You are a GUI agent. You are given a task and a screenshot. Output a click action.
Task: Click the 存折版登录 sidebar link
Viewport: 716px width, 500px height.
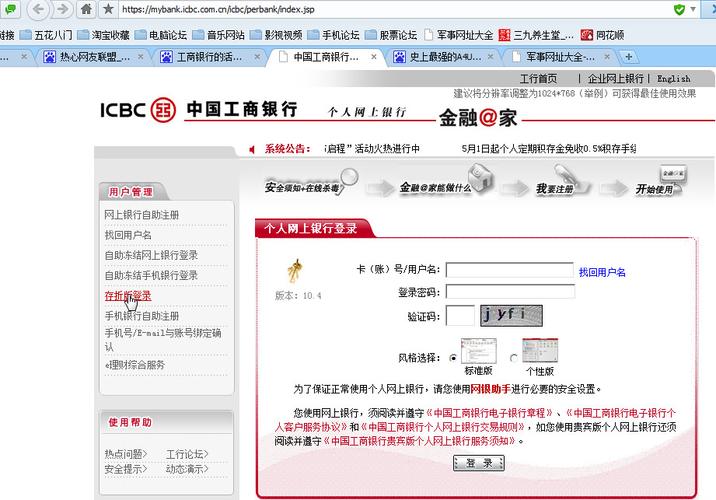(x=128, y=295)
